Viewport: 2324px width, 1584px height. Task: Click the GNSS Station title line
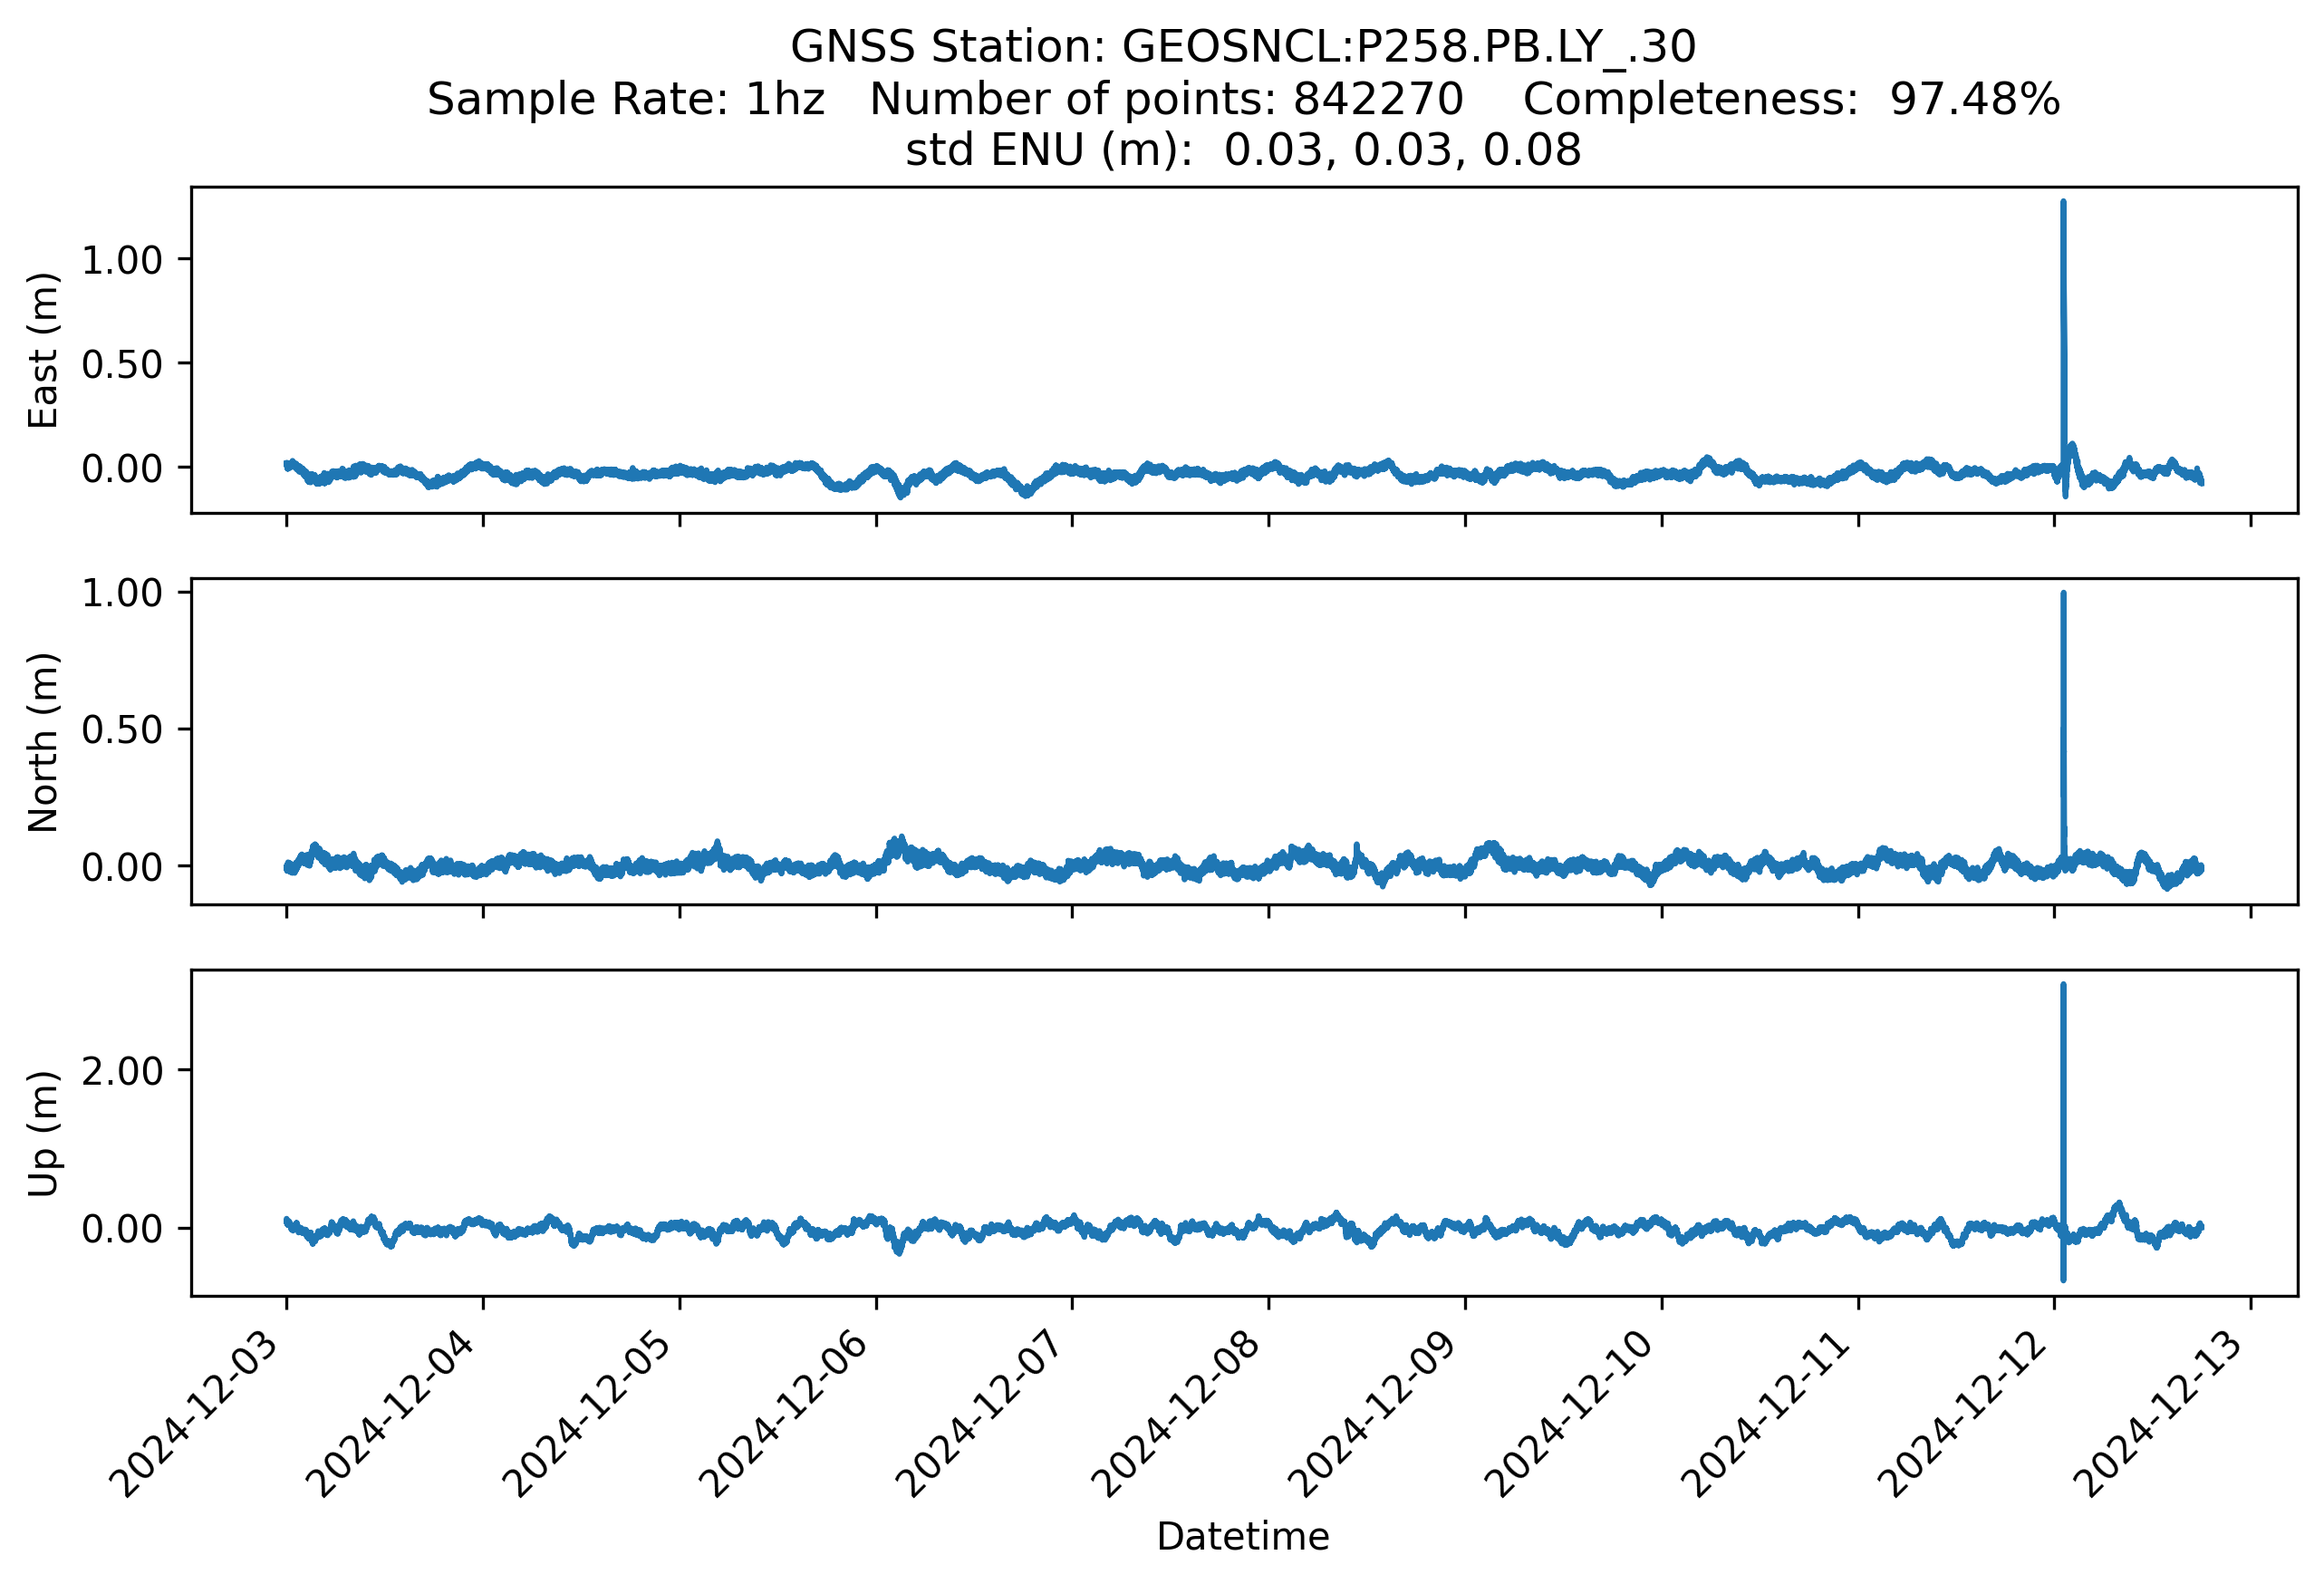click(x=1243, y=47)
